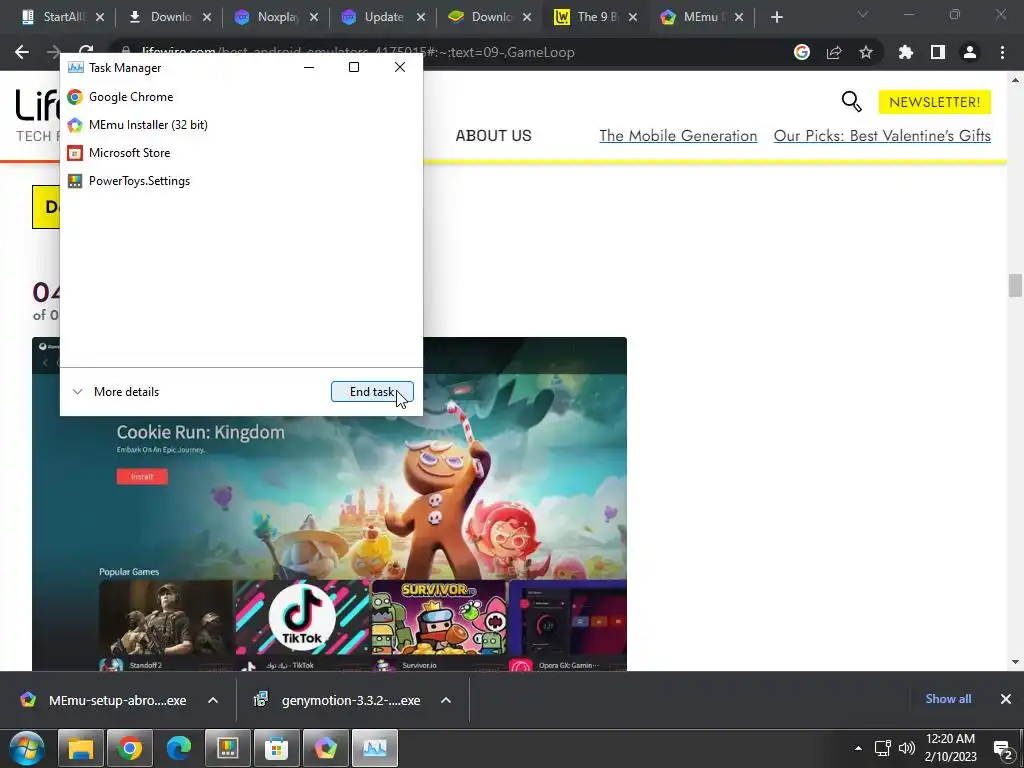Close the Noxplay tab

click(313, 18)
